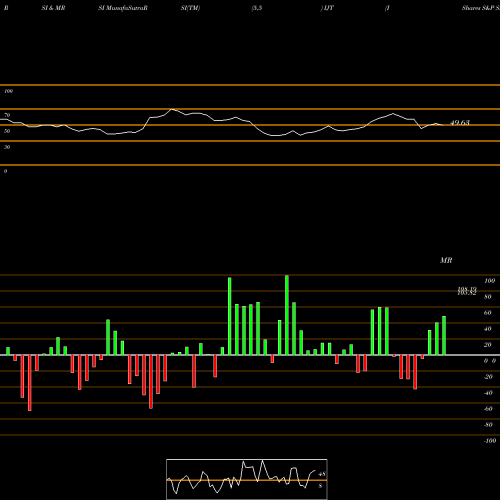Click the MR axis label 60
This screenshot has width=500, height=500.
(x=488, y=313)
